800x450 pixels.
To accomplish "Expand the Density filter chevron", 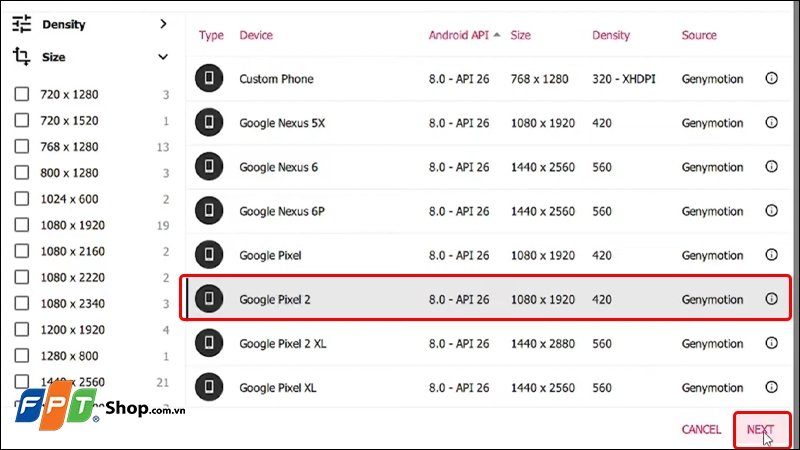I will tap(163, 24).
